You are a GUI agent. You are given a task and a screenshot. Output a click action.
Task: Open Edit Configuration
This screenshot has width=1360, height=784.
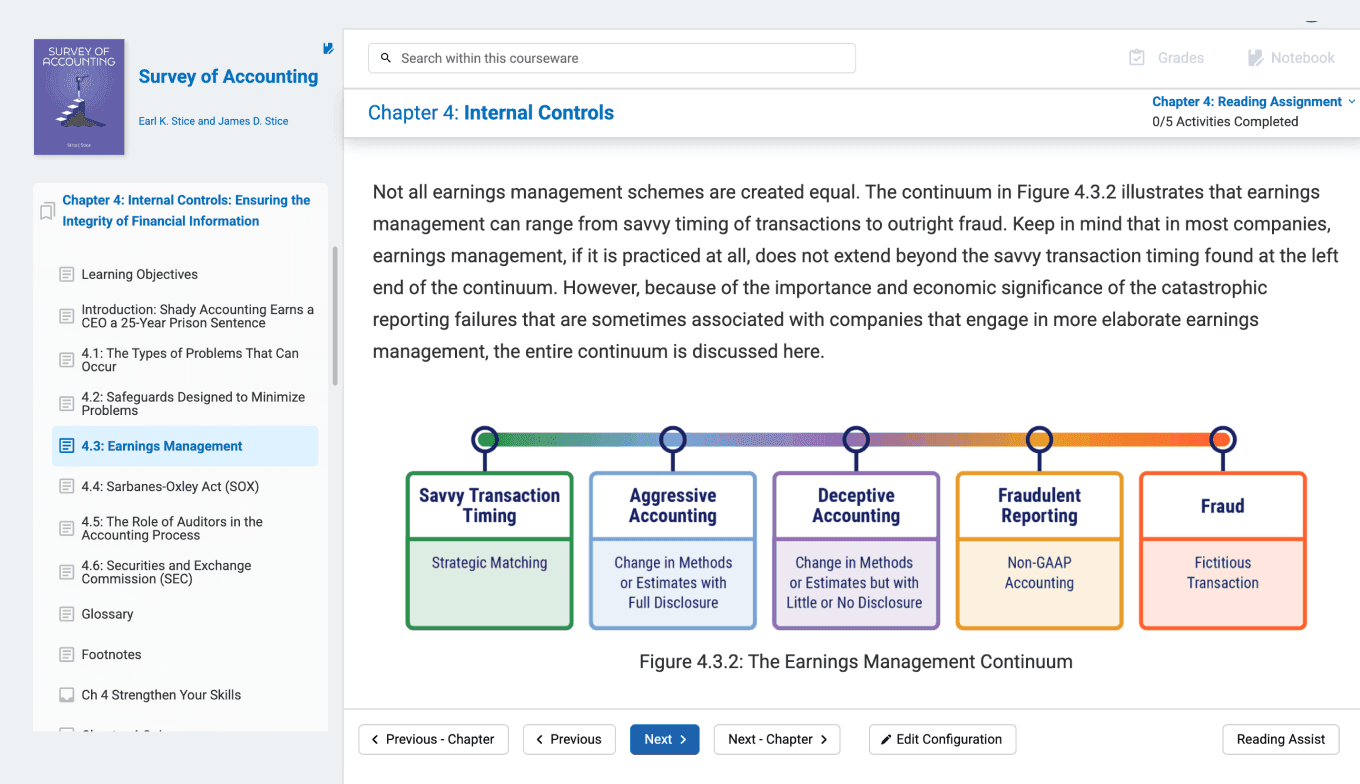(x=942, y=740)
